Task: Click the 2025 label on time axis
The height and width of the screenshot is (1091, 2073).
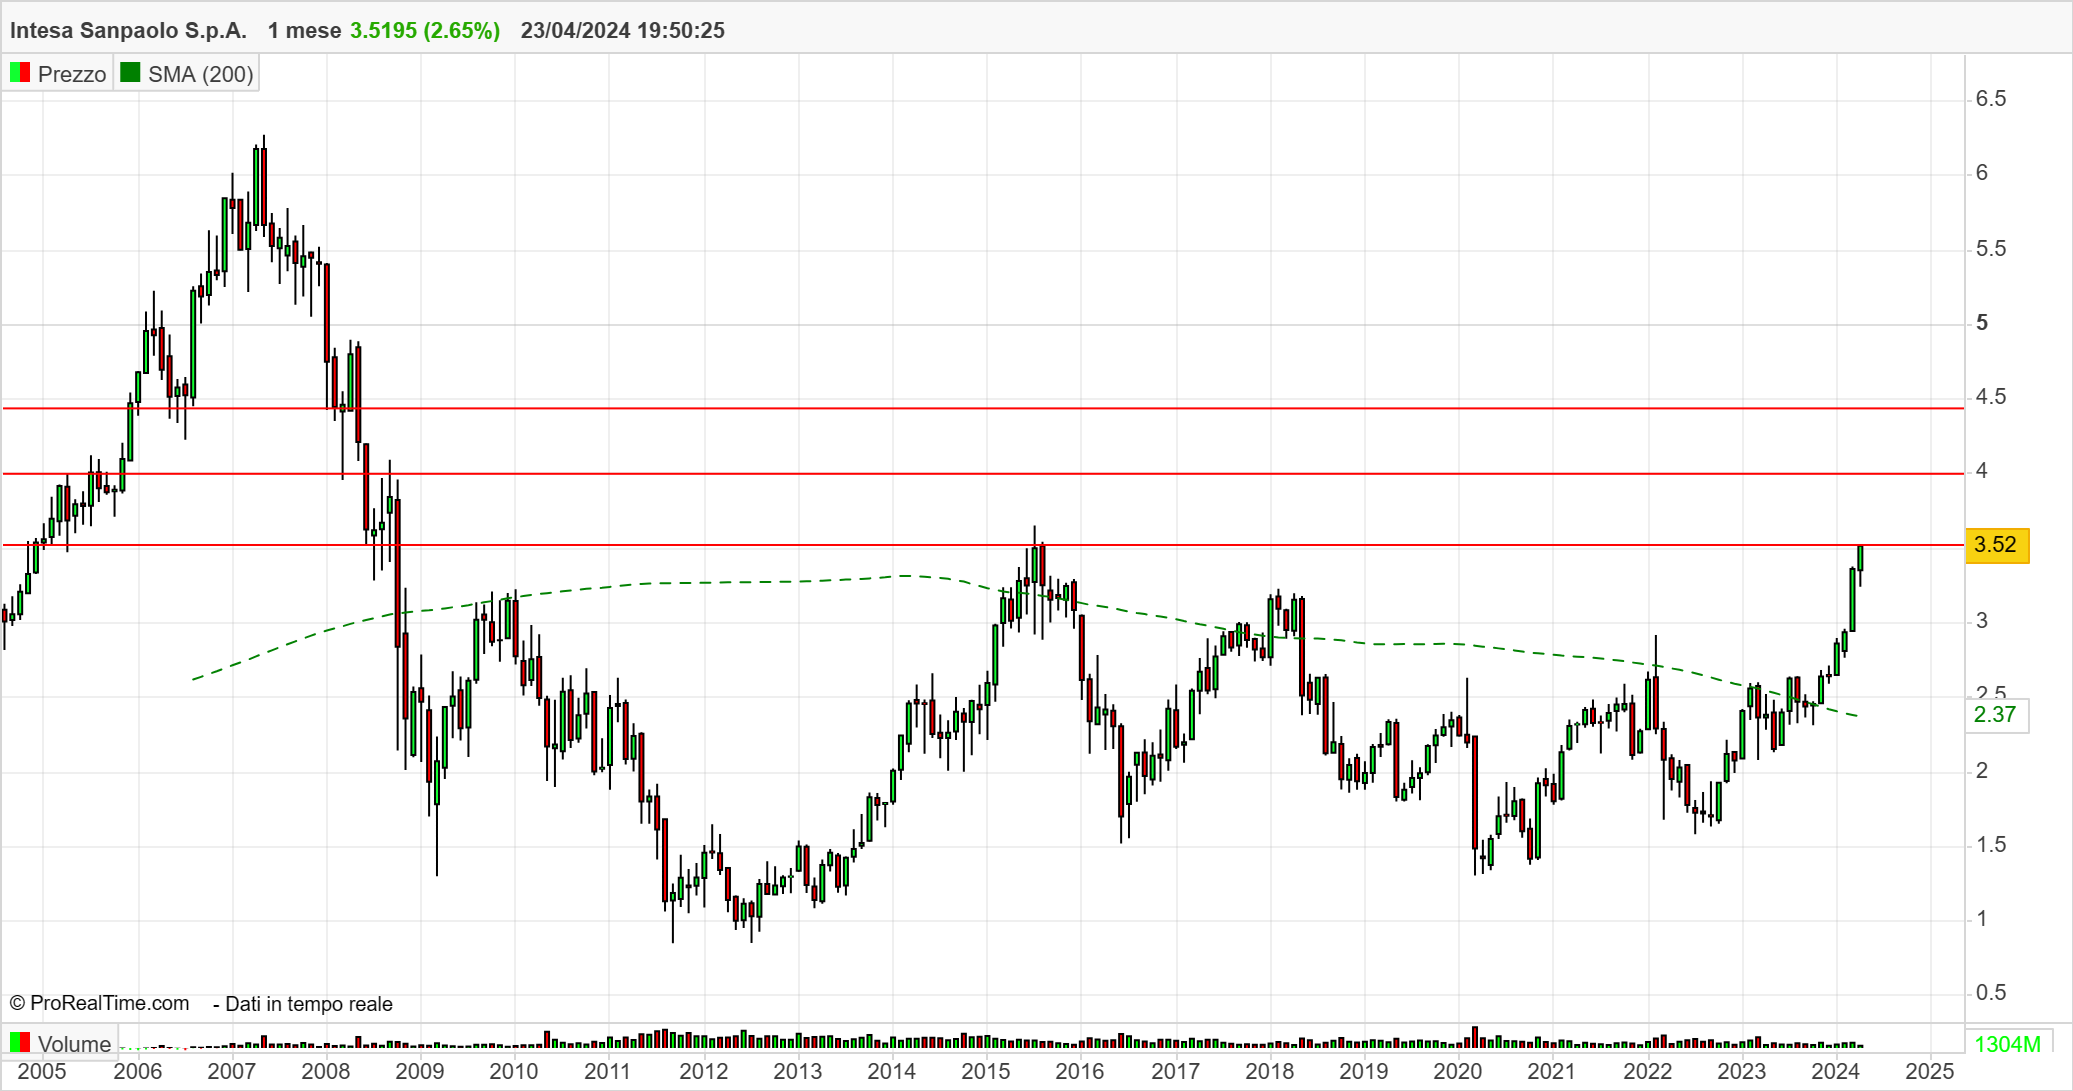Action: [1930, 1071]
